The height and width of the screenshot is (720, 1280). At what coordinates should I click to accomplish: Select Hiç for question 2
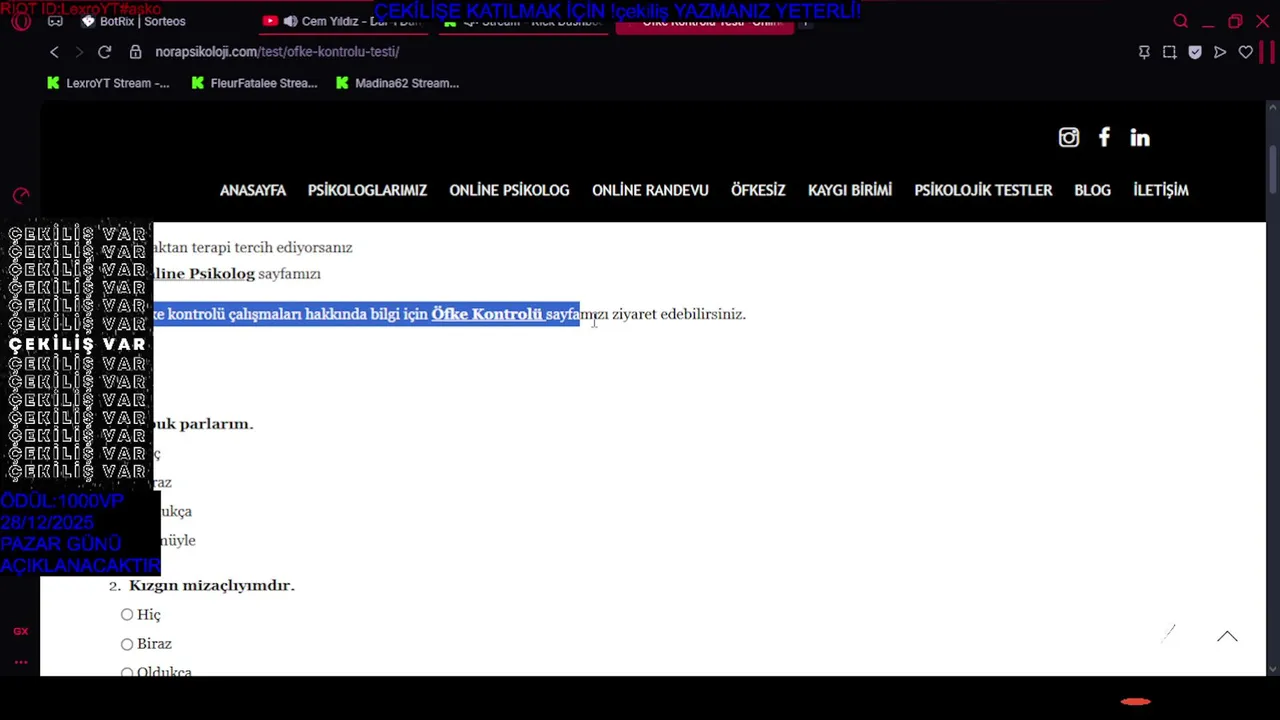127,614
